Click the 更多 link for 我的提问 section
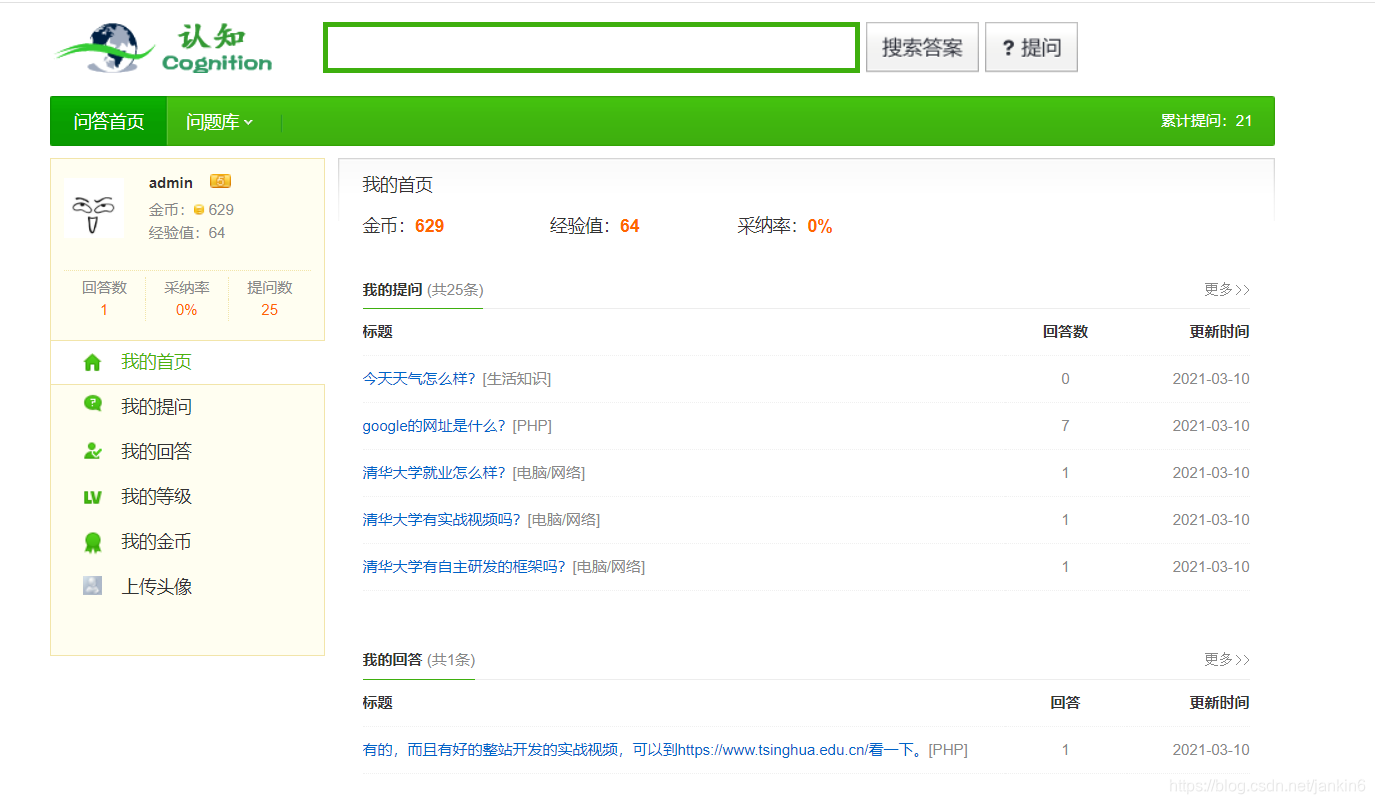 (x=1227, y=290)
